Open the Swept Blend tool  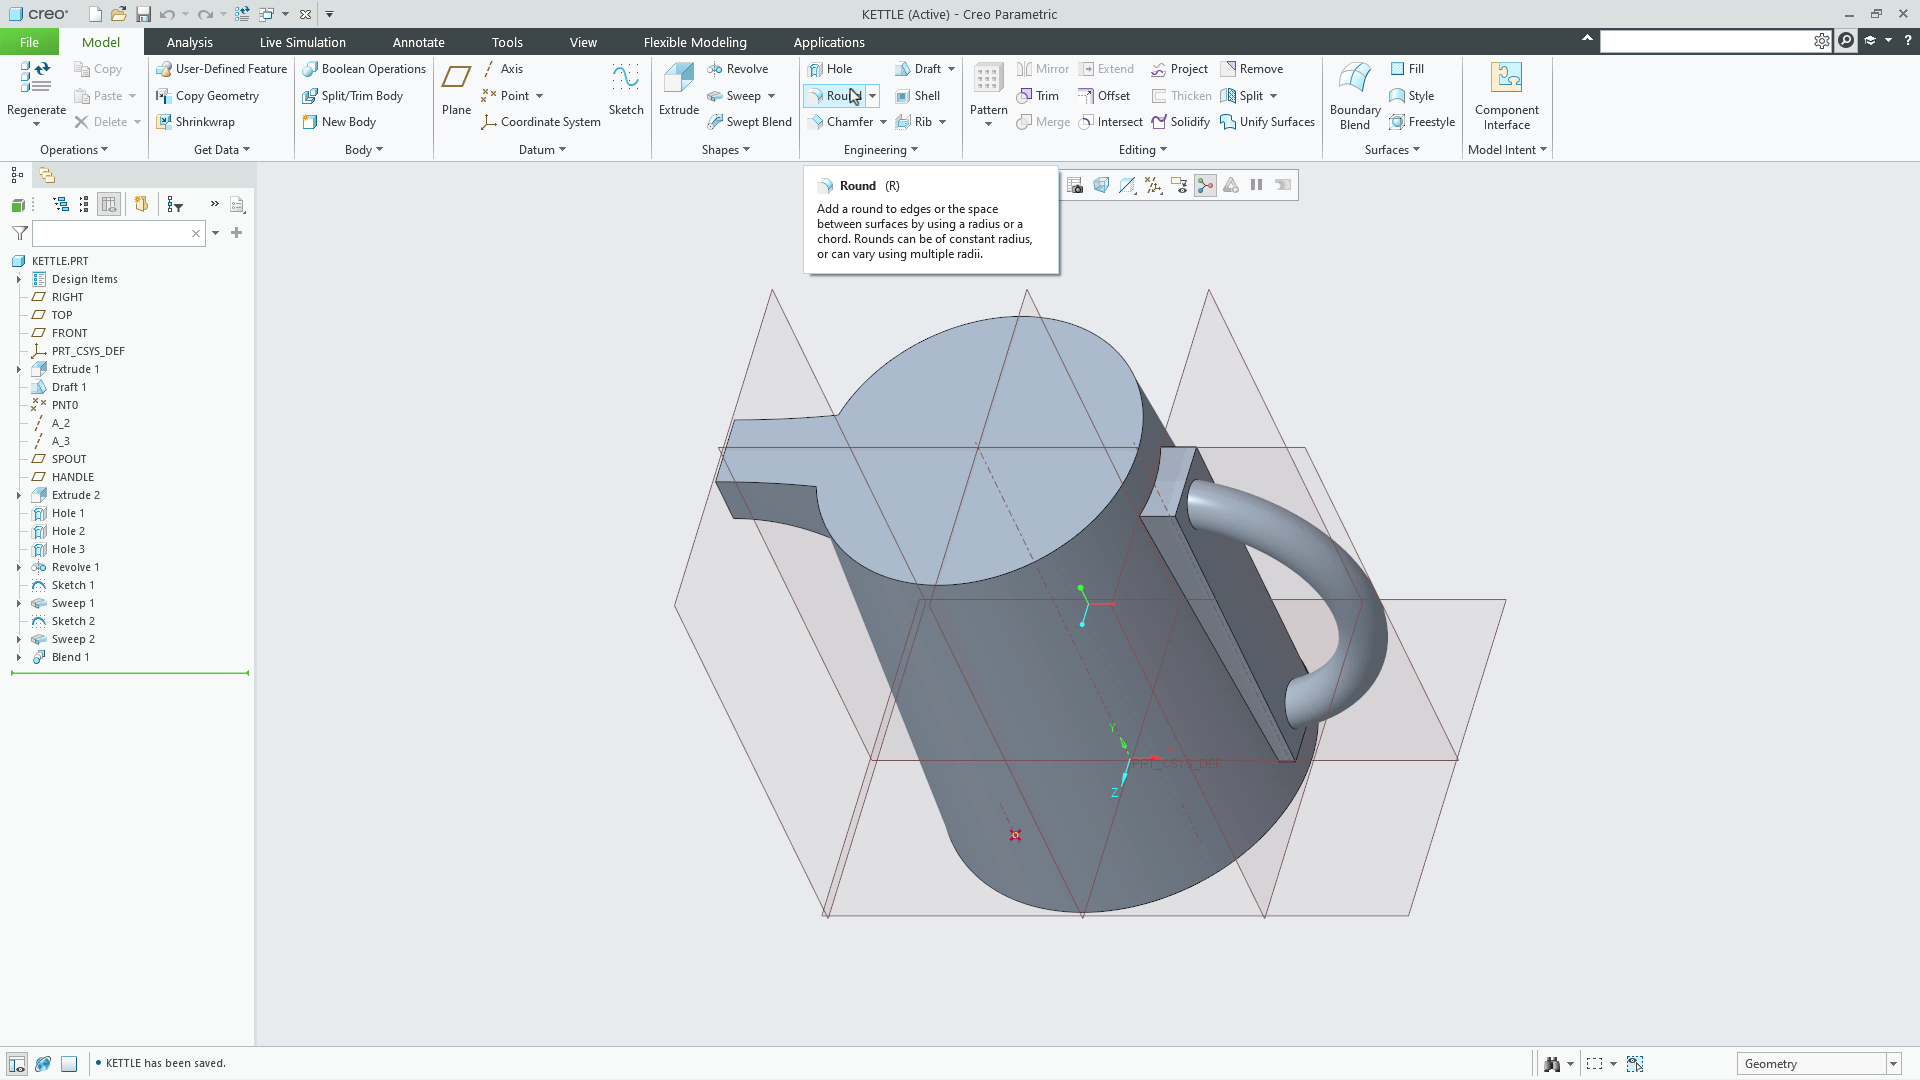click(750, 121)
